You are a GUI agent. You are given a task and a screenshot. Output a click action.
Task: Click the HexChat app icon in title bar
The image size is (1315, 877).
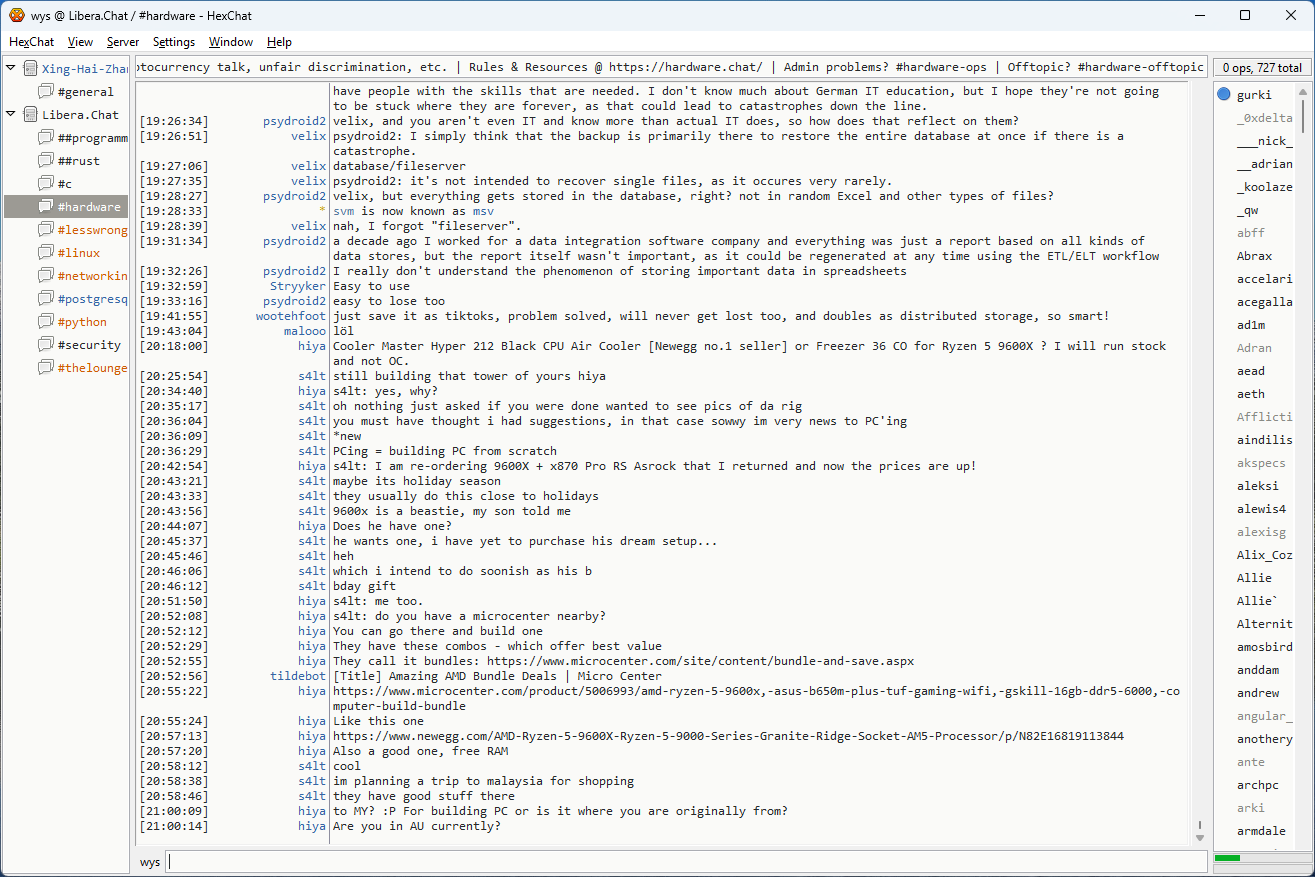[16, 15]
